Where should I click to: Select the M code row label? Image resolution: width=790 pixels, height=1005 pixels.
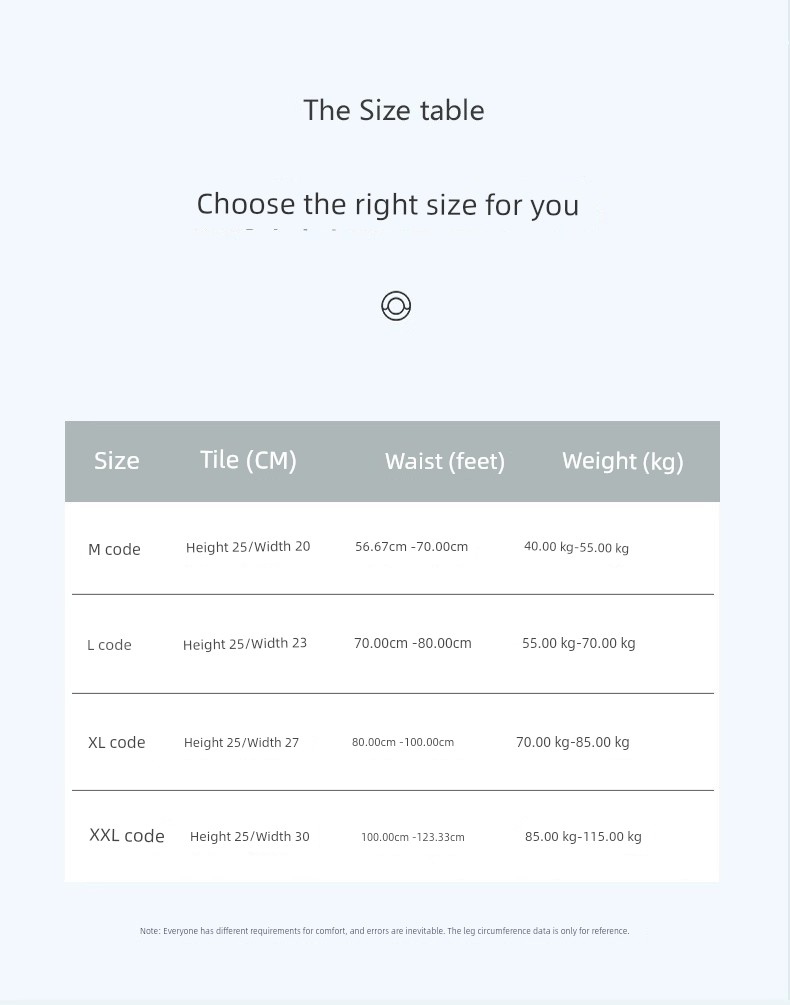(114, 549)
